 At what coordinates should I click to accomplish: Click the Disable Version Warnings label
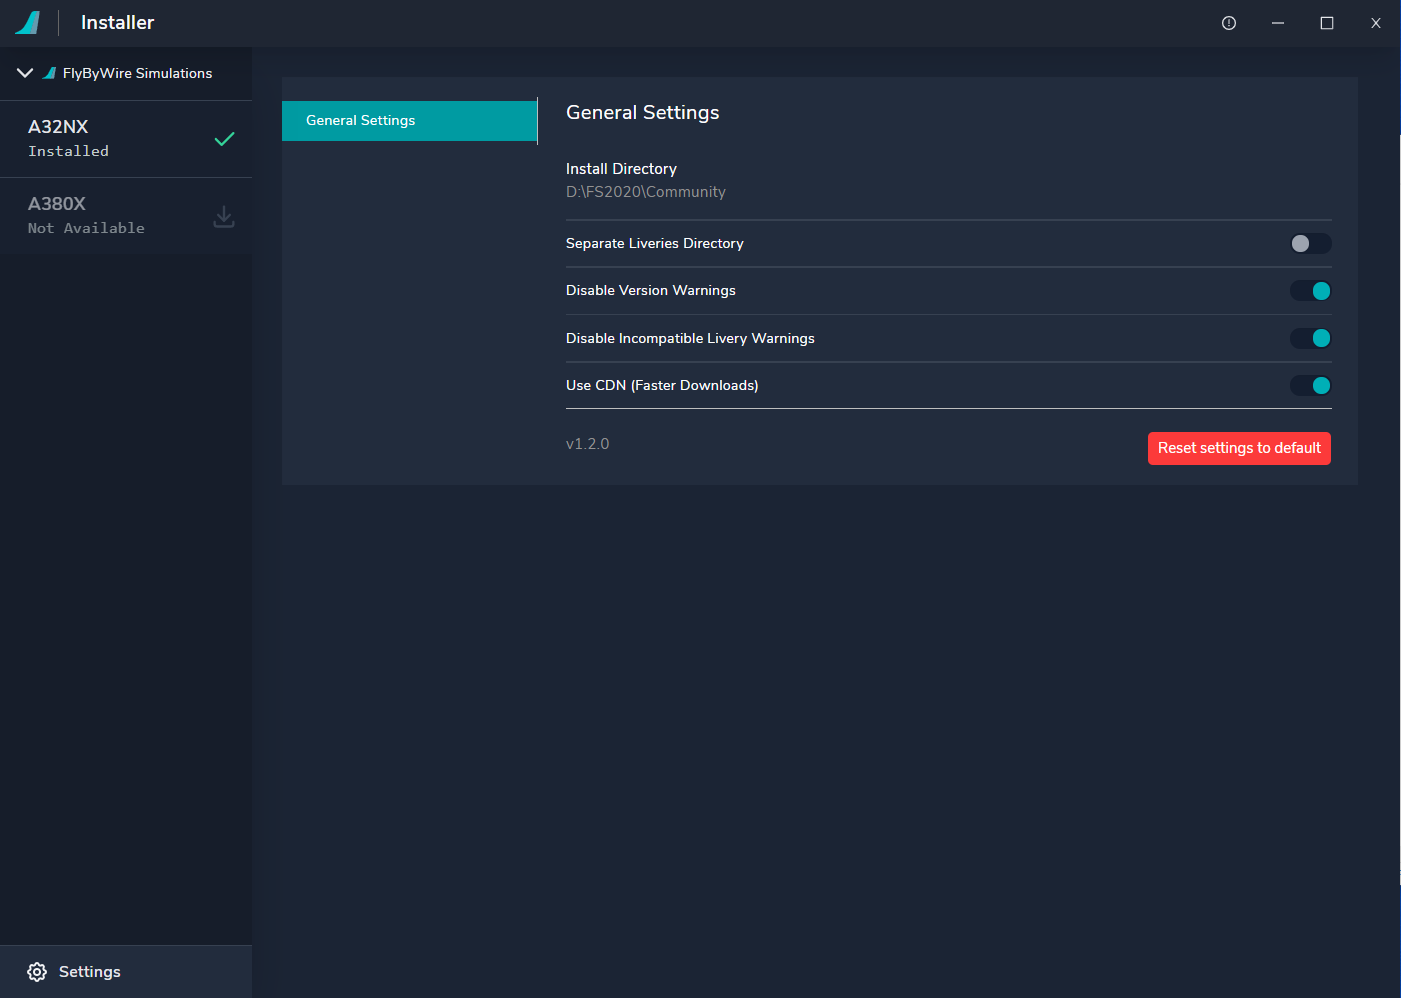point(651,291)
